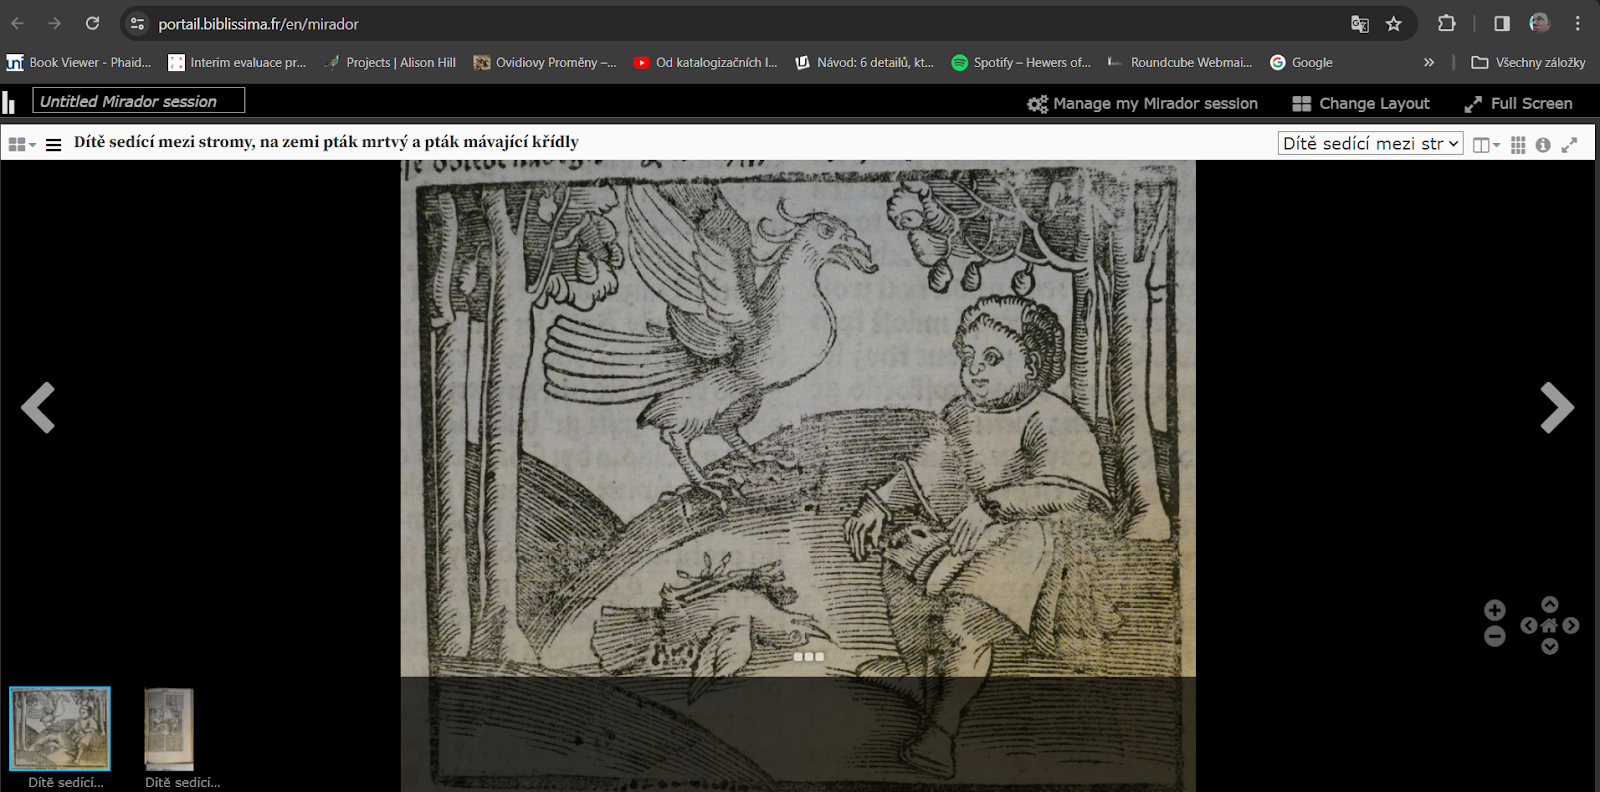The width and height of the screenshot is (1600, 792).
Task: Open the Návod: 6 detailů bookmark
Action: click(x=865, y=62)
